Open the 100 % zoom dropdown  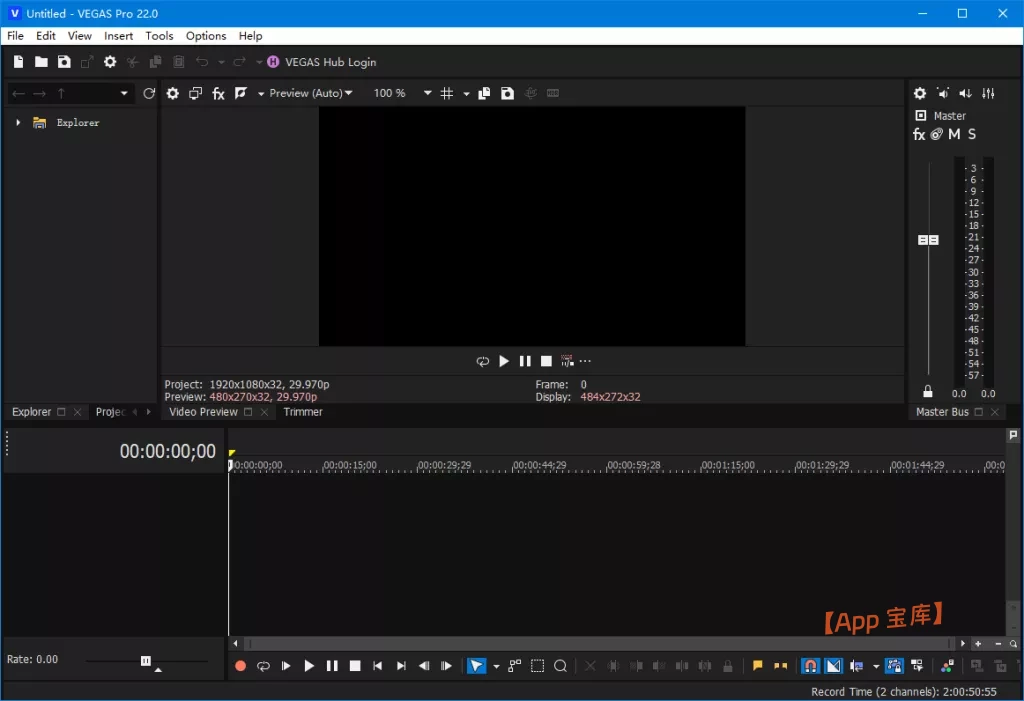coord(427,93)
